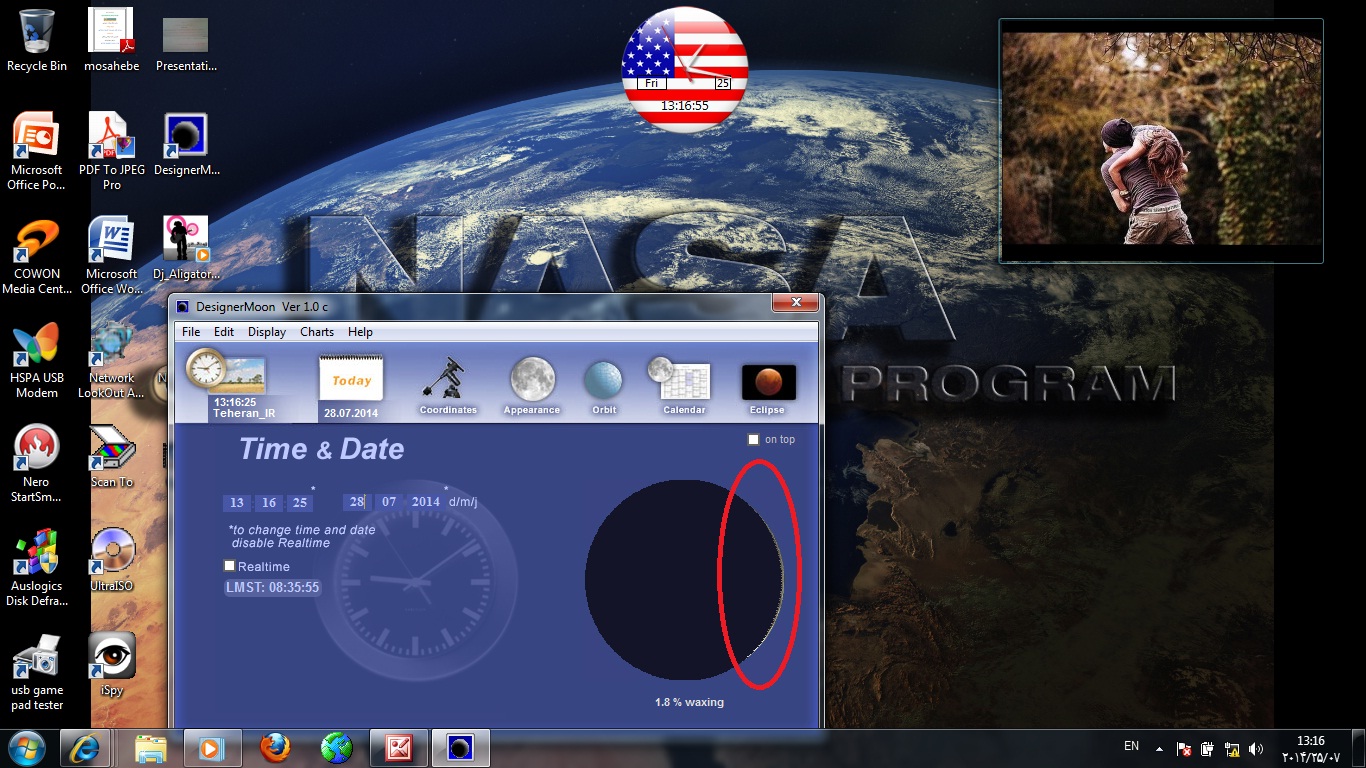The height and width of the screenshot is (768, 1366).
Task: Click the 'to change time and date' note
Action: click(301, 536)
